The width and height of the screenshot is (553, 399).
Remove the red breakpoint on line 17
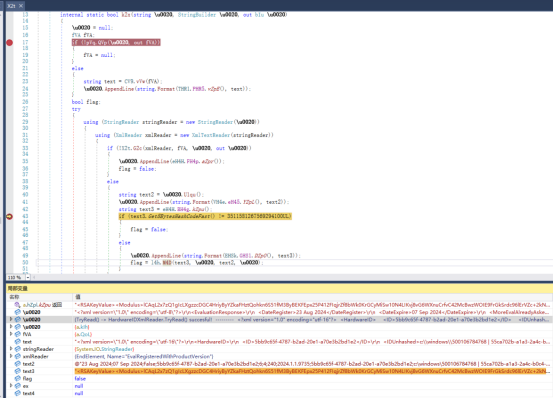click(x=10, y=43)
